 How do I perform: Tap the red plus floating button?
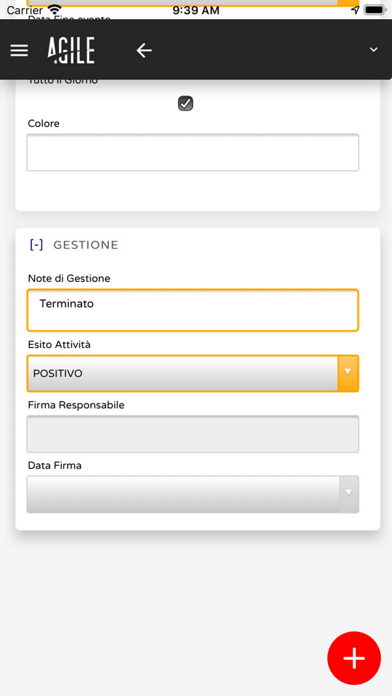[x=354, y=658]
